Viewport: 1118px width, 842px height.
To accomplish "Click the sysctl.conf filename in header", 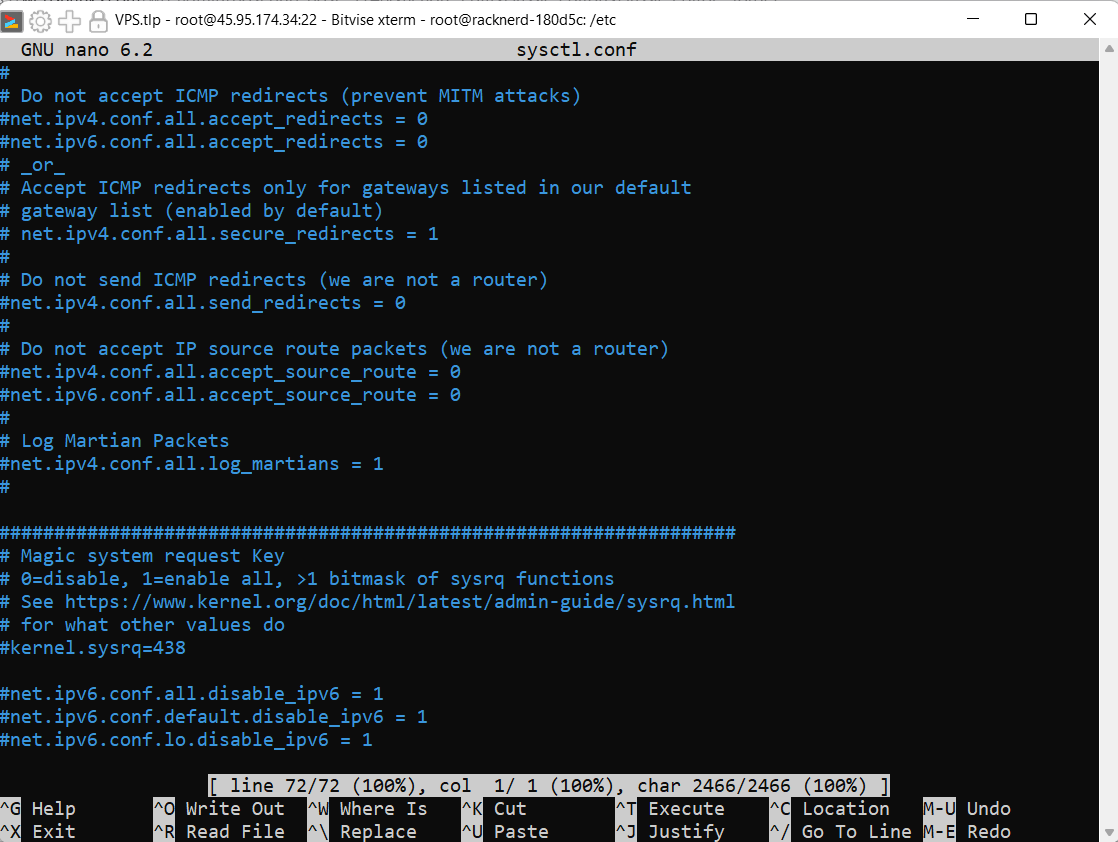I will coord(576,50).
